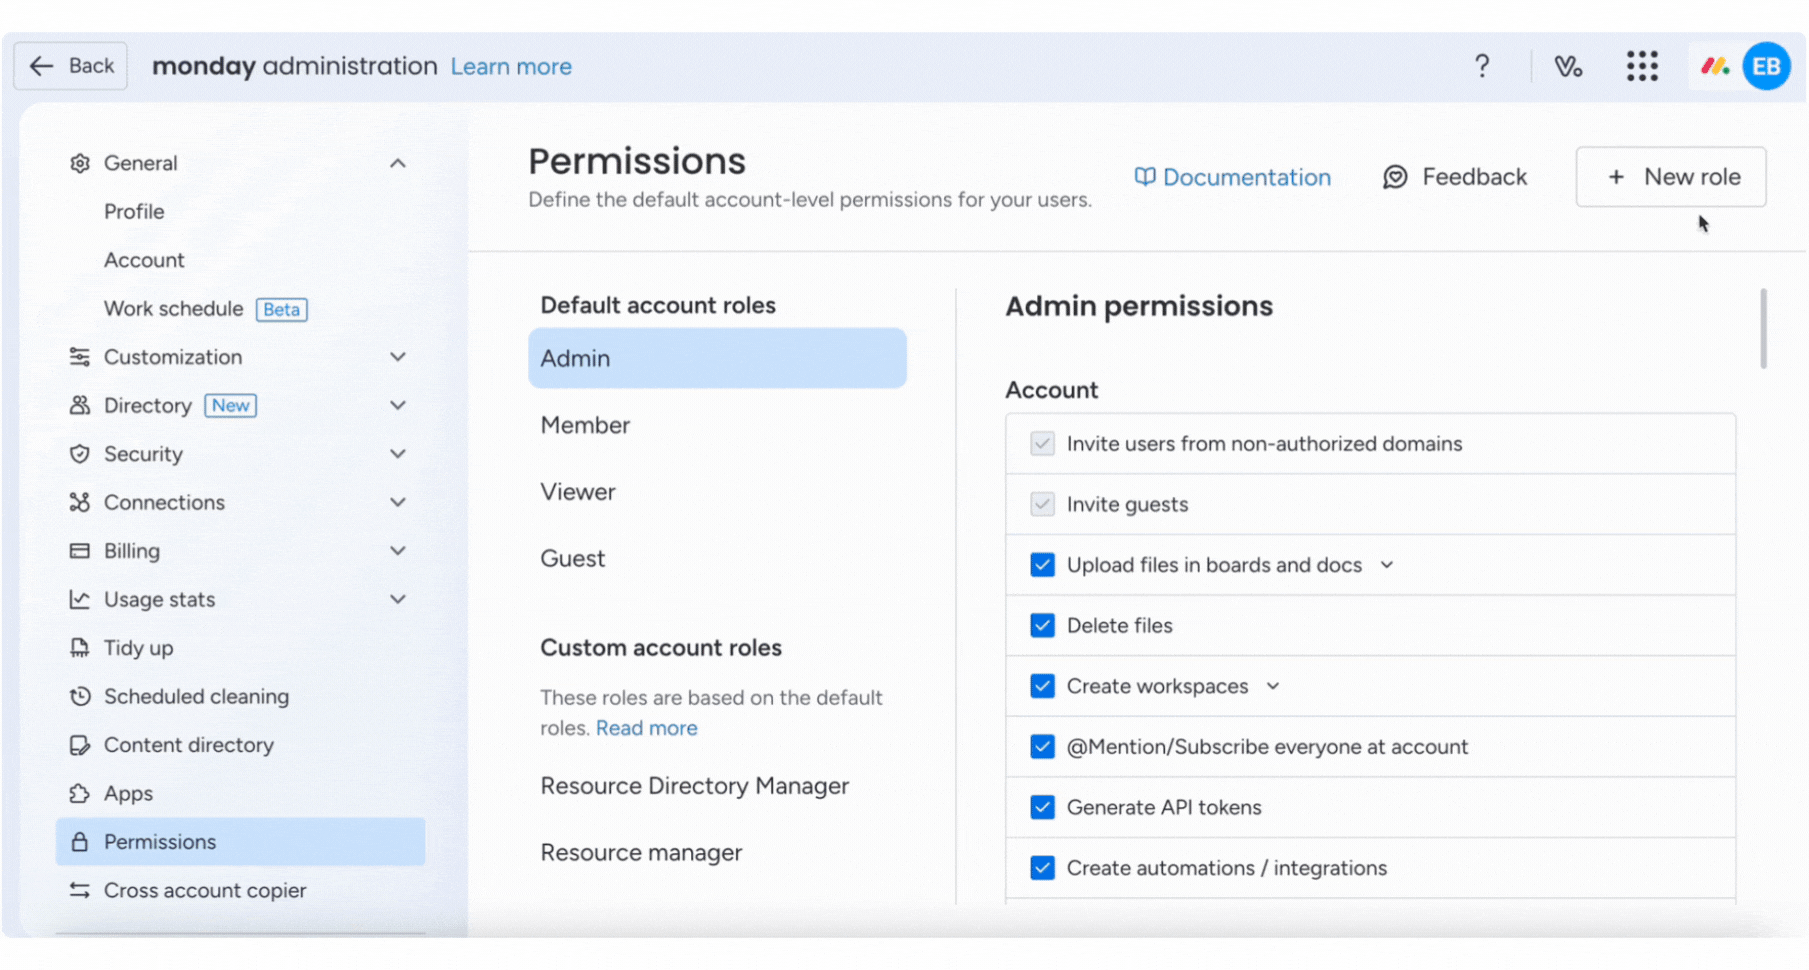Expand the Connections section chevron
The height and width of the screenshot is (970, 1809).
pos(398,502)
